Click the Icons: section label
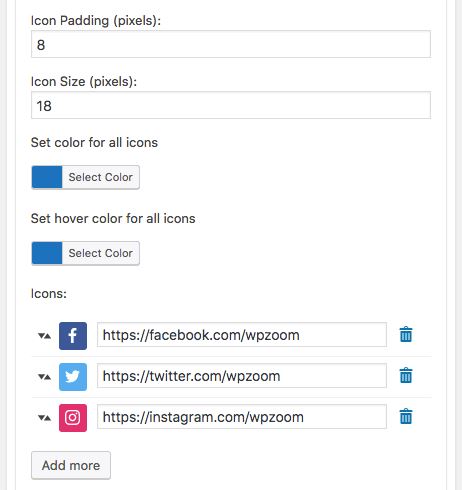 tap(49, 294)
